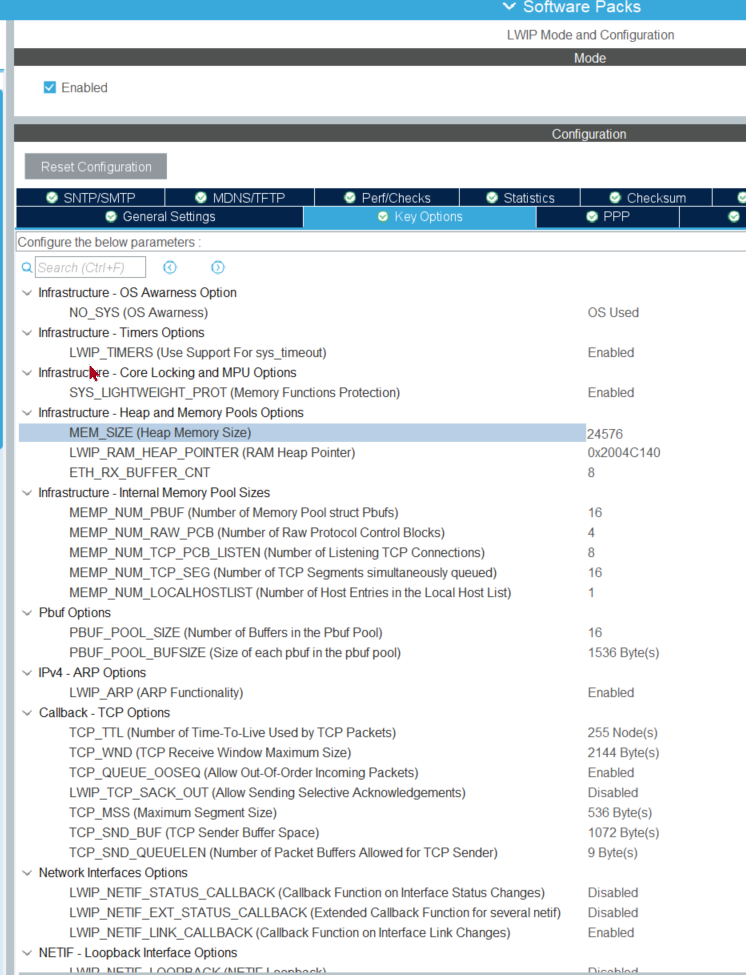Collapse Infrastructure - Timers Options group
Screen dimensions: 746x975
coord(27,333)
